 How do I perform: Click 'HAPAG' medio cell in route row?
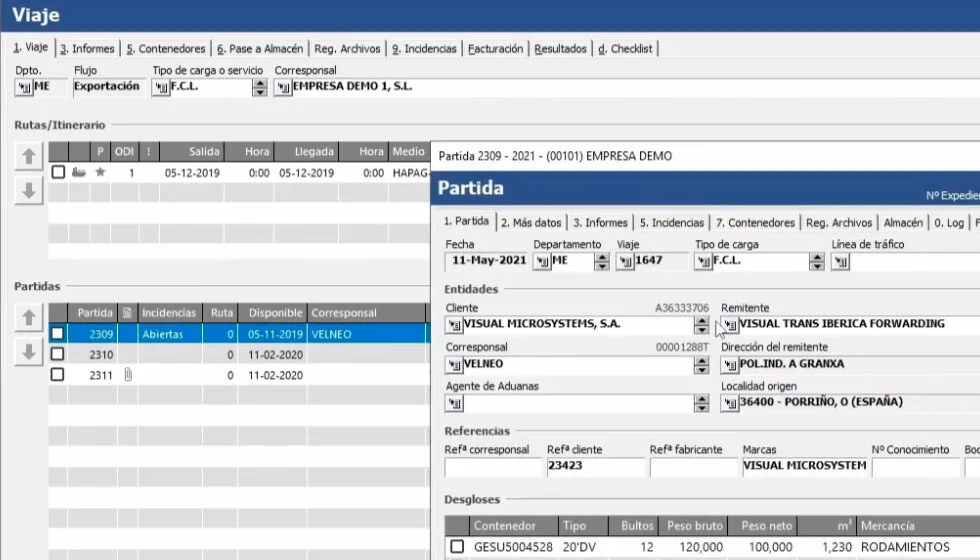pyautogui.click(x=409, y=172)
